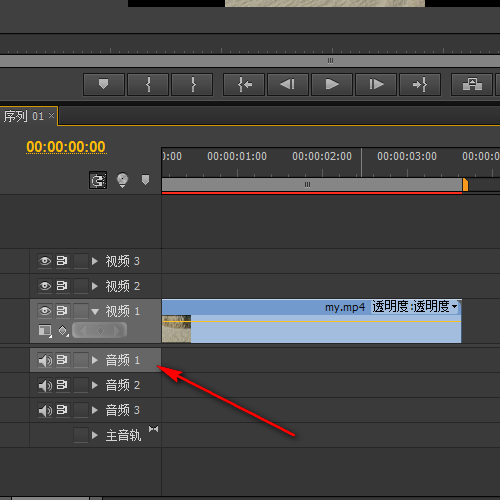Select the my.mp4 clip in timeline
The image size is (500, 500).
(311, 321)
